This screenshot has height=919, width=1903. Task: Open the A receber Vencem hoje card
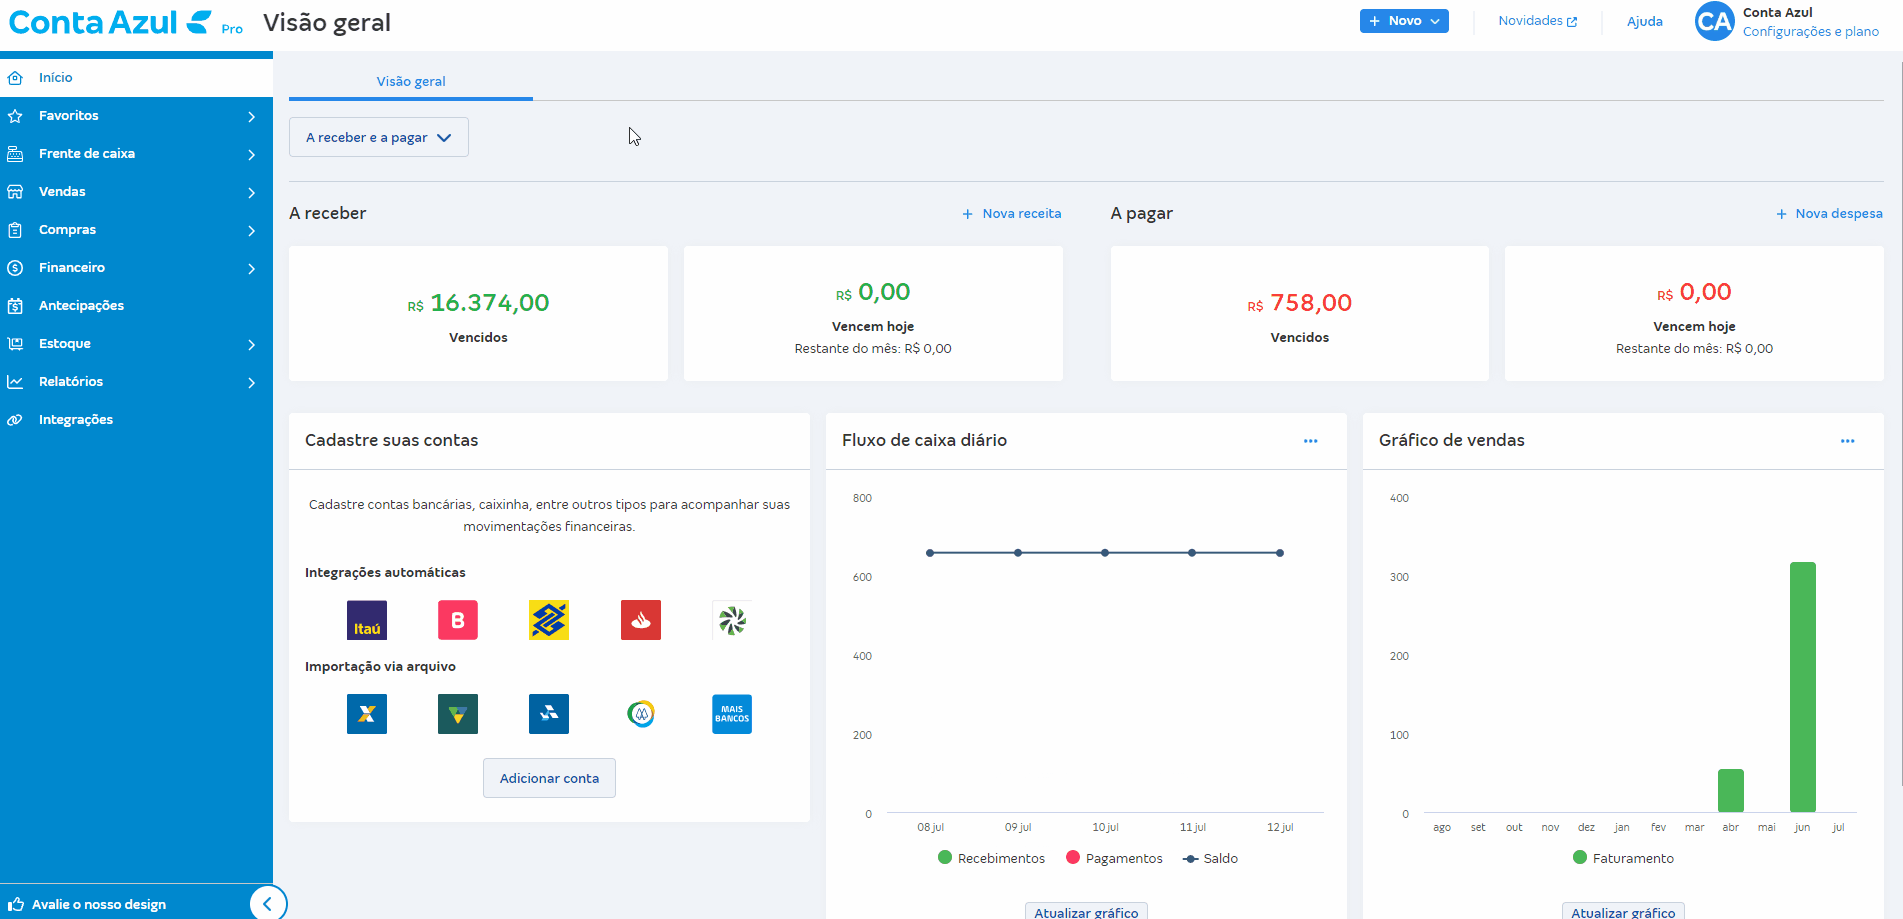point(873,313)
